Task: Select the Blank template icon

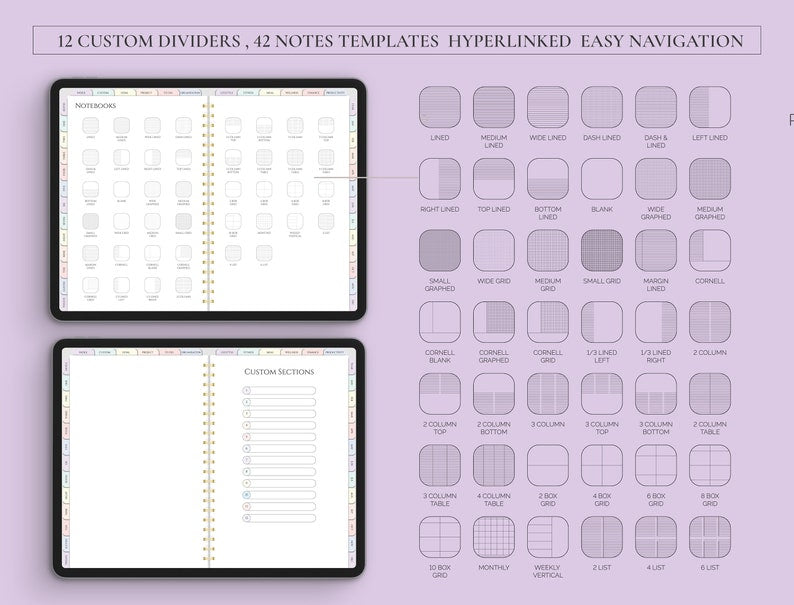Action: (602, 179)
